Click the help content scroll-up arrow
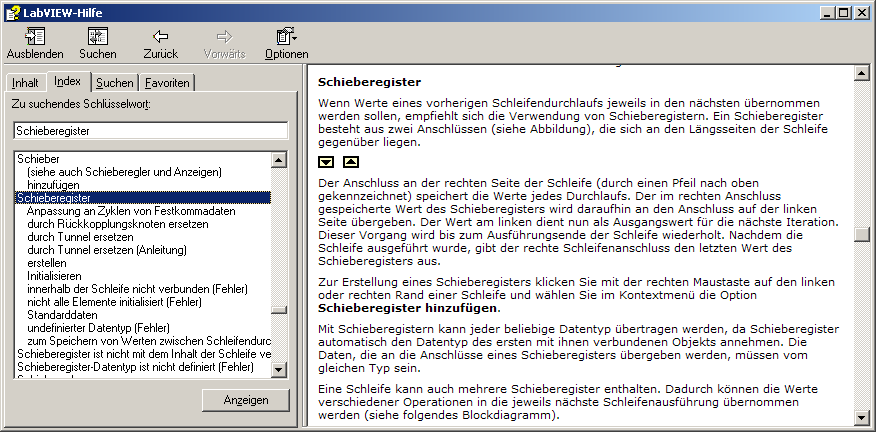The height and width of the screenshot is (432, 876). coord(861,72)
